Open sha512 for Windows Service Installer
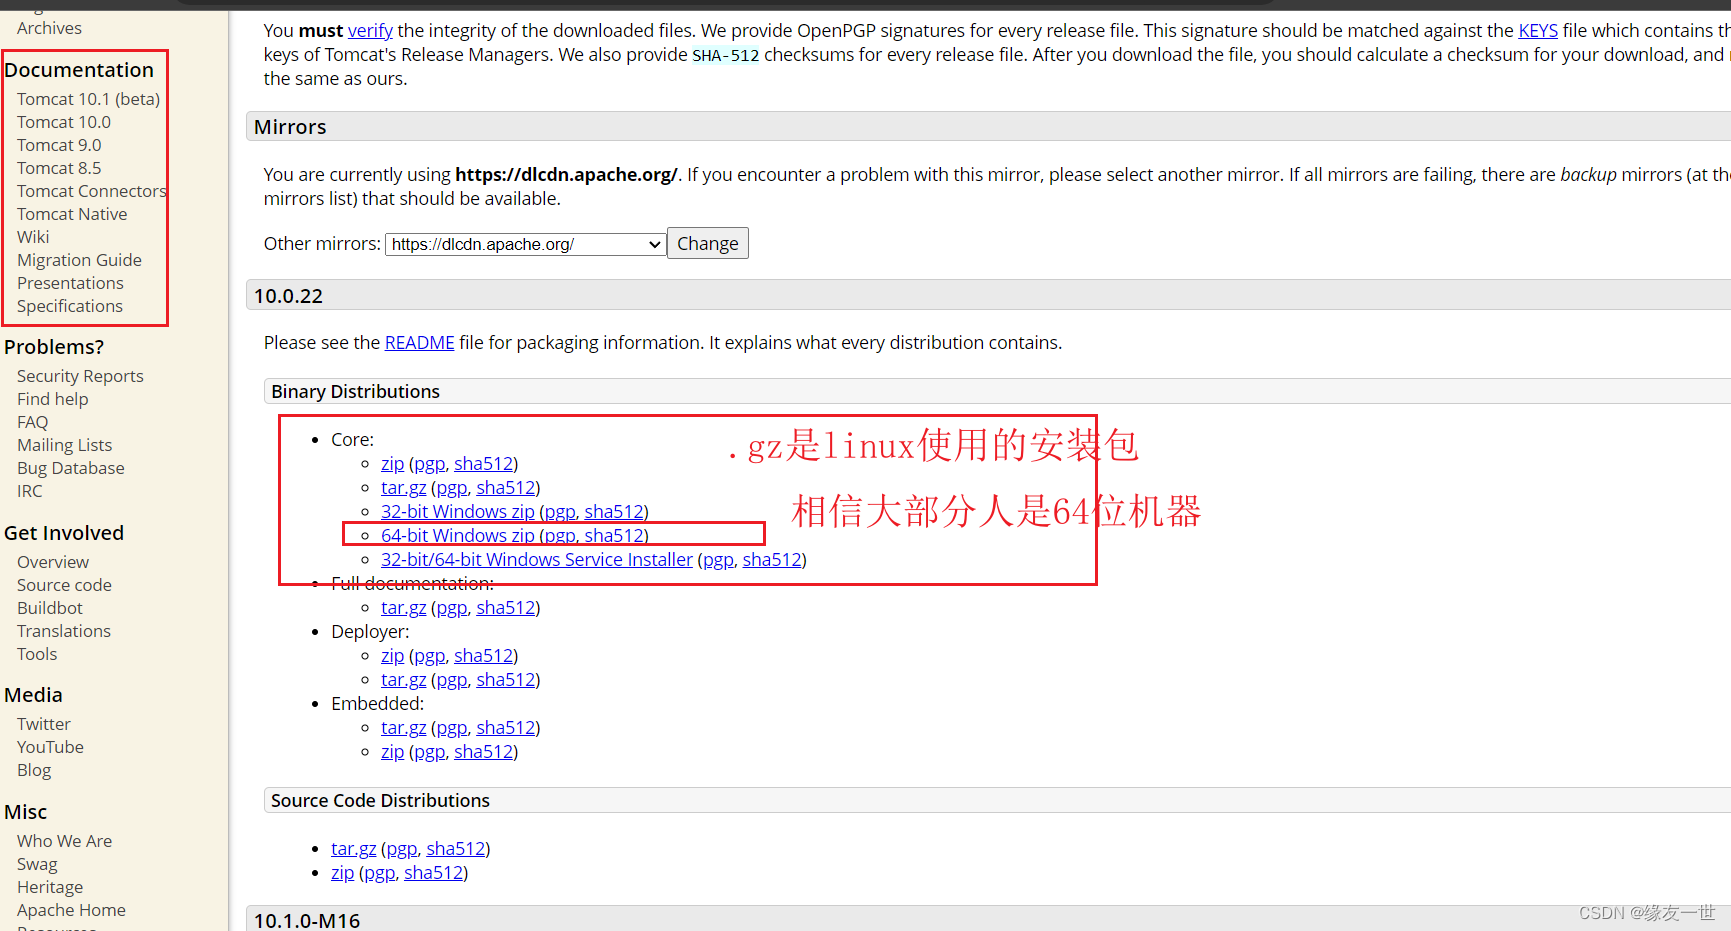The height and width of the screenshot is (931, 1731). 772,560
